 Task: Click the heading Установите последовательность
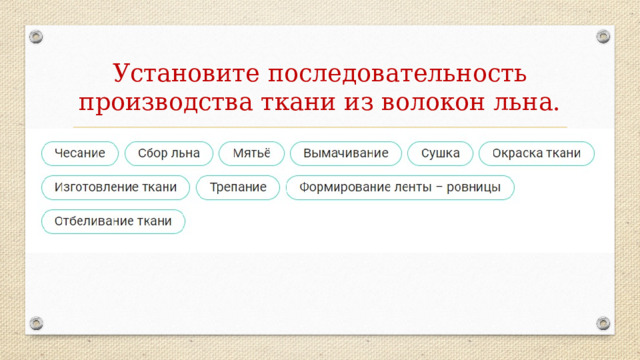pos(320,73)
